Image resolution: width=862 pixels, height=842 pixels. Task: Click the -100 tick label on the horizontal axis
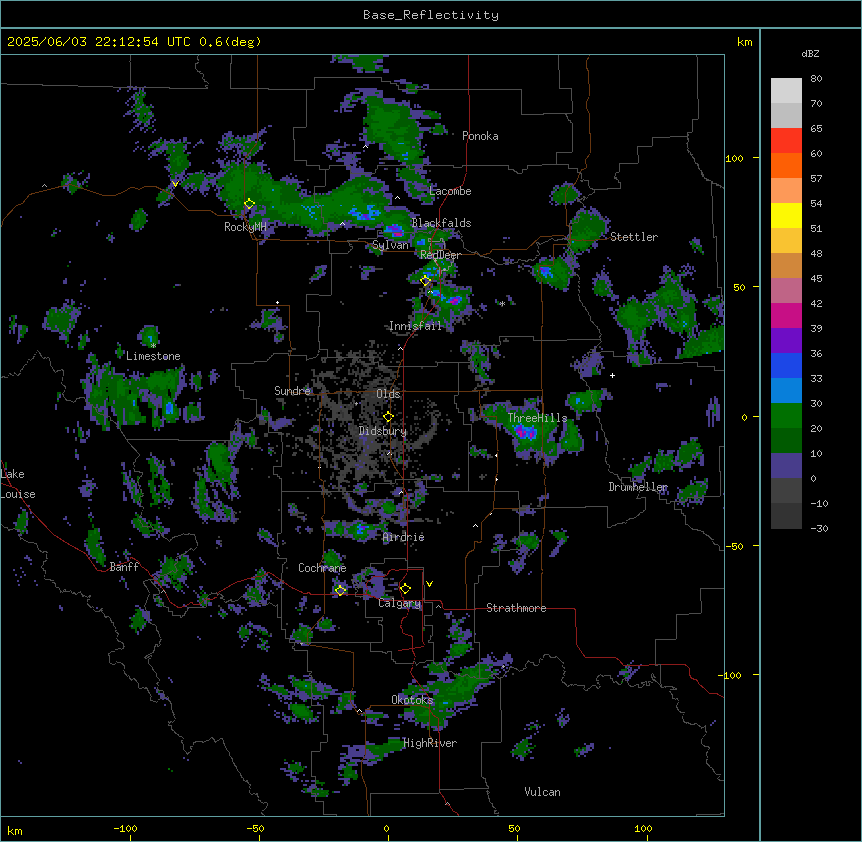click(x=125, y=828)
